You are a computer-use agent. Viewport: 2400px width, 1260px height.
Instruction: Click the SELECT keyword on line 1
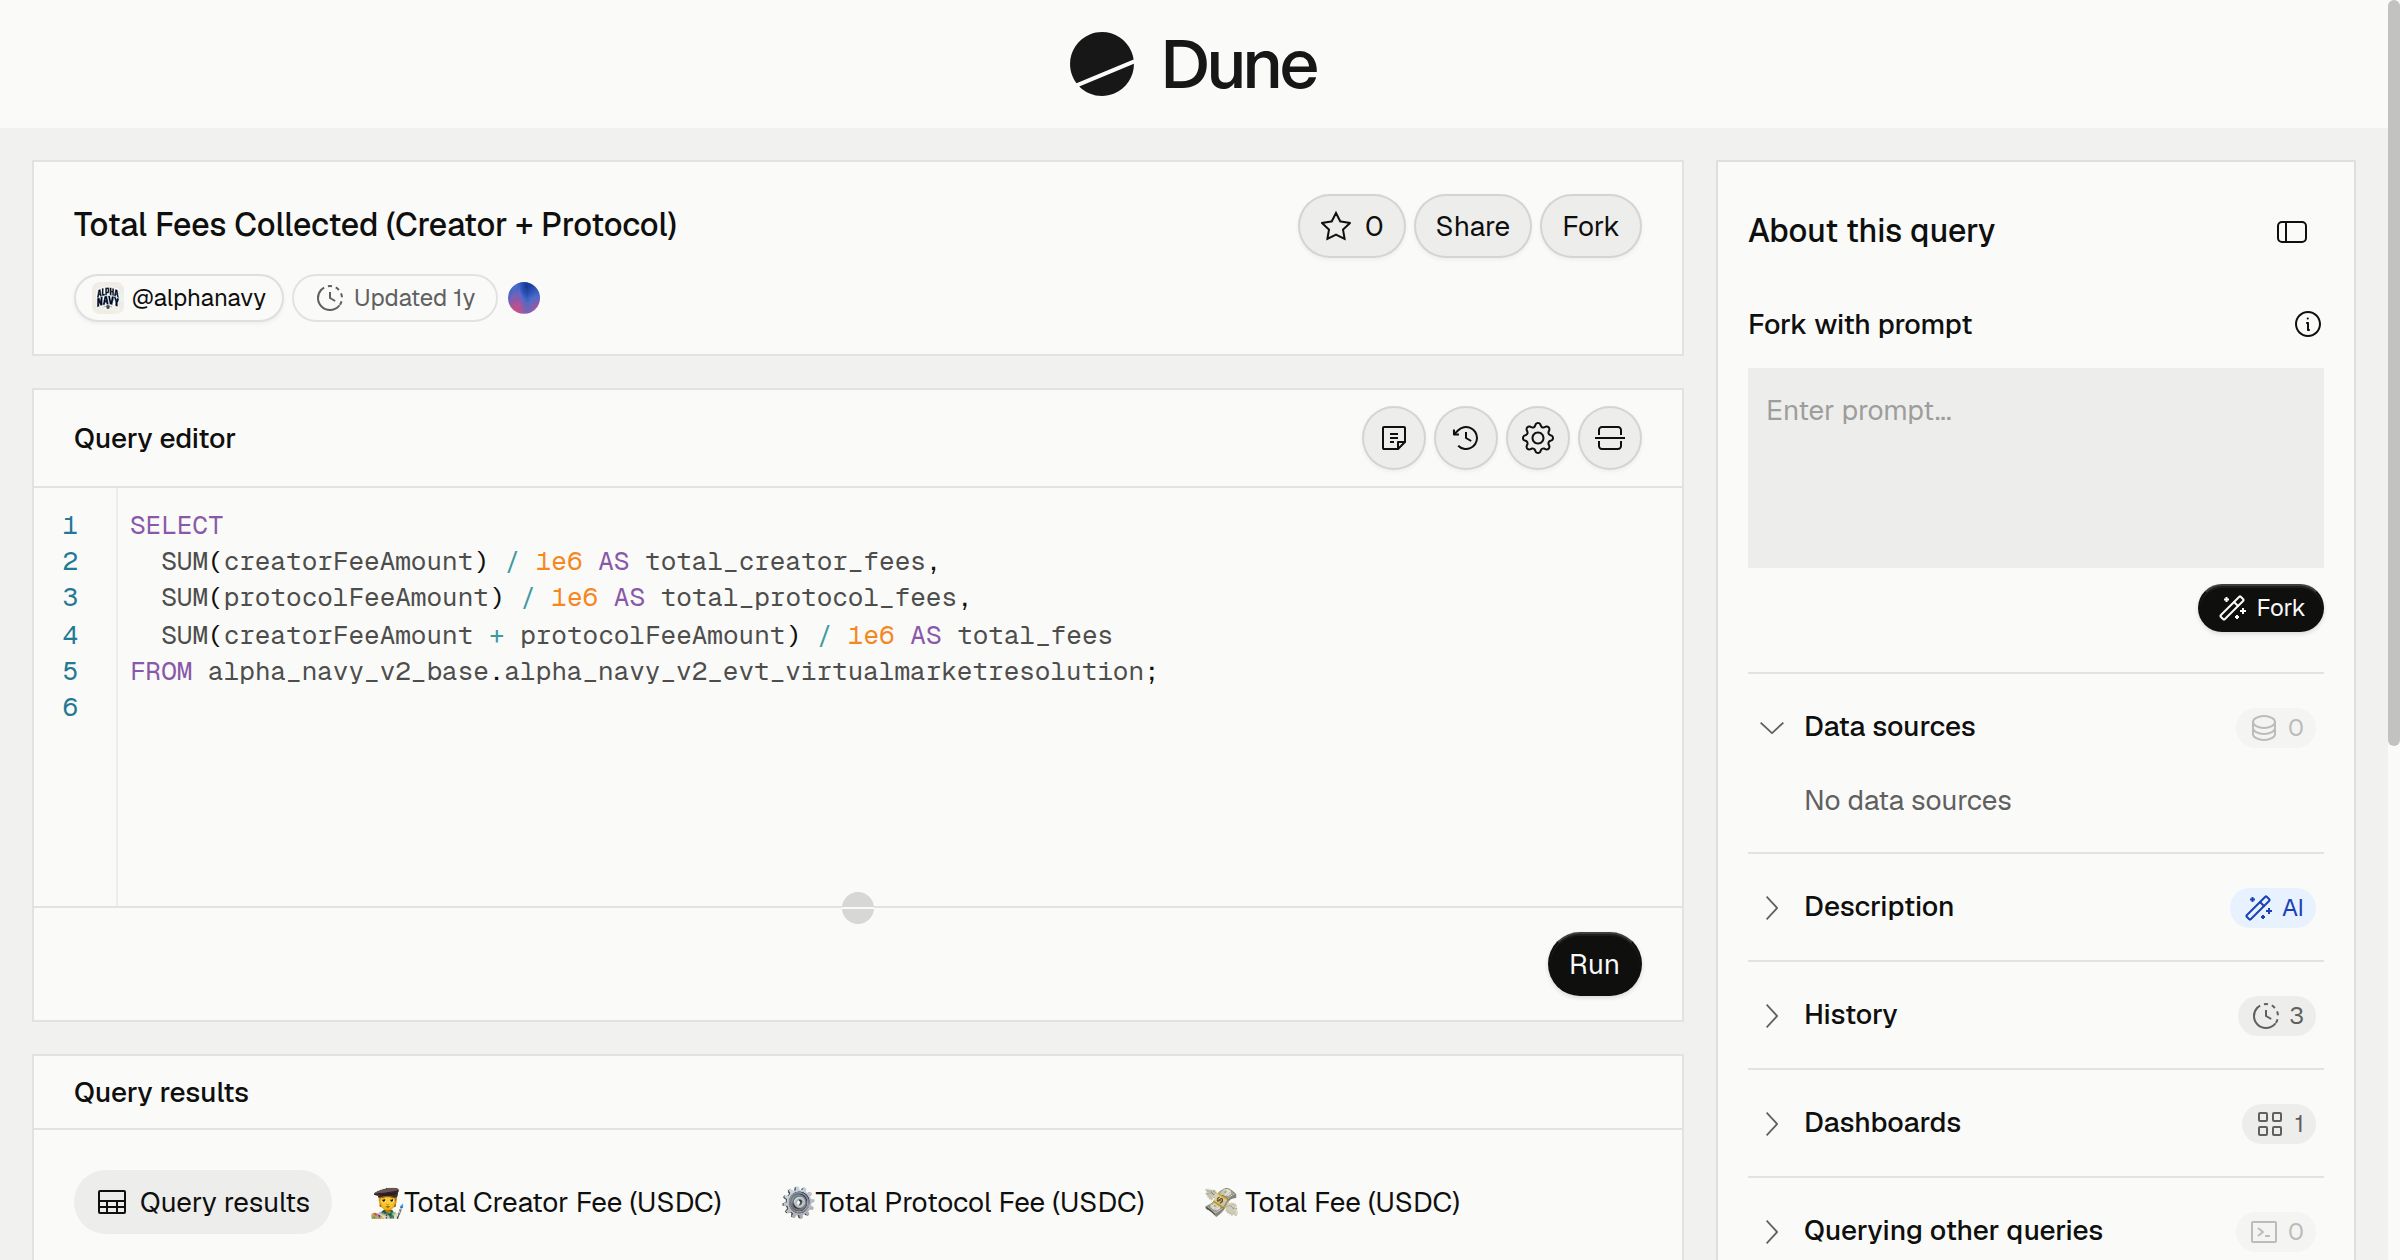(x=176, y=526)
